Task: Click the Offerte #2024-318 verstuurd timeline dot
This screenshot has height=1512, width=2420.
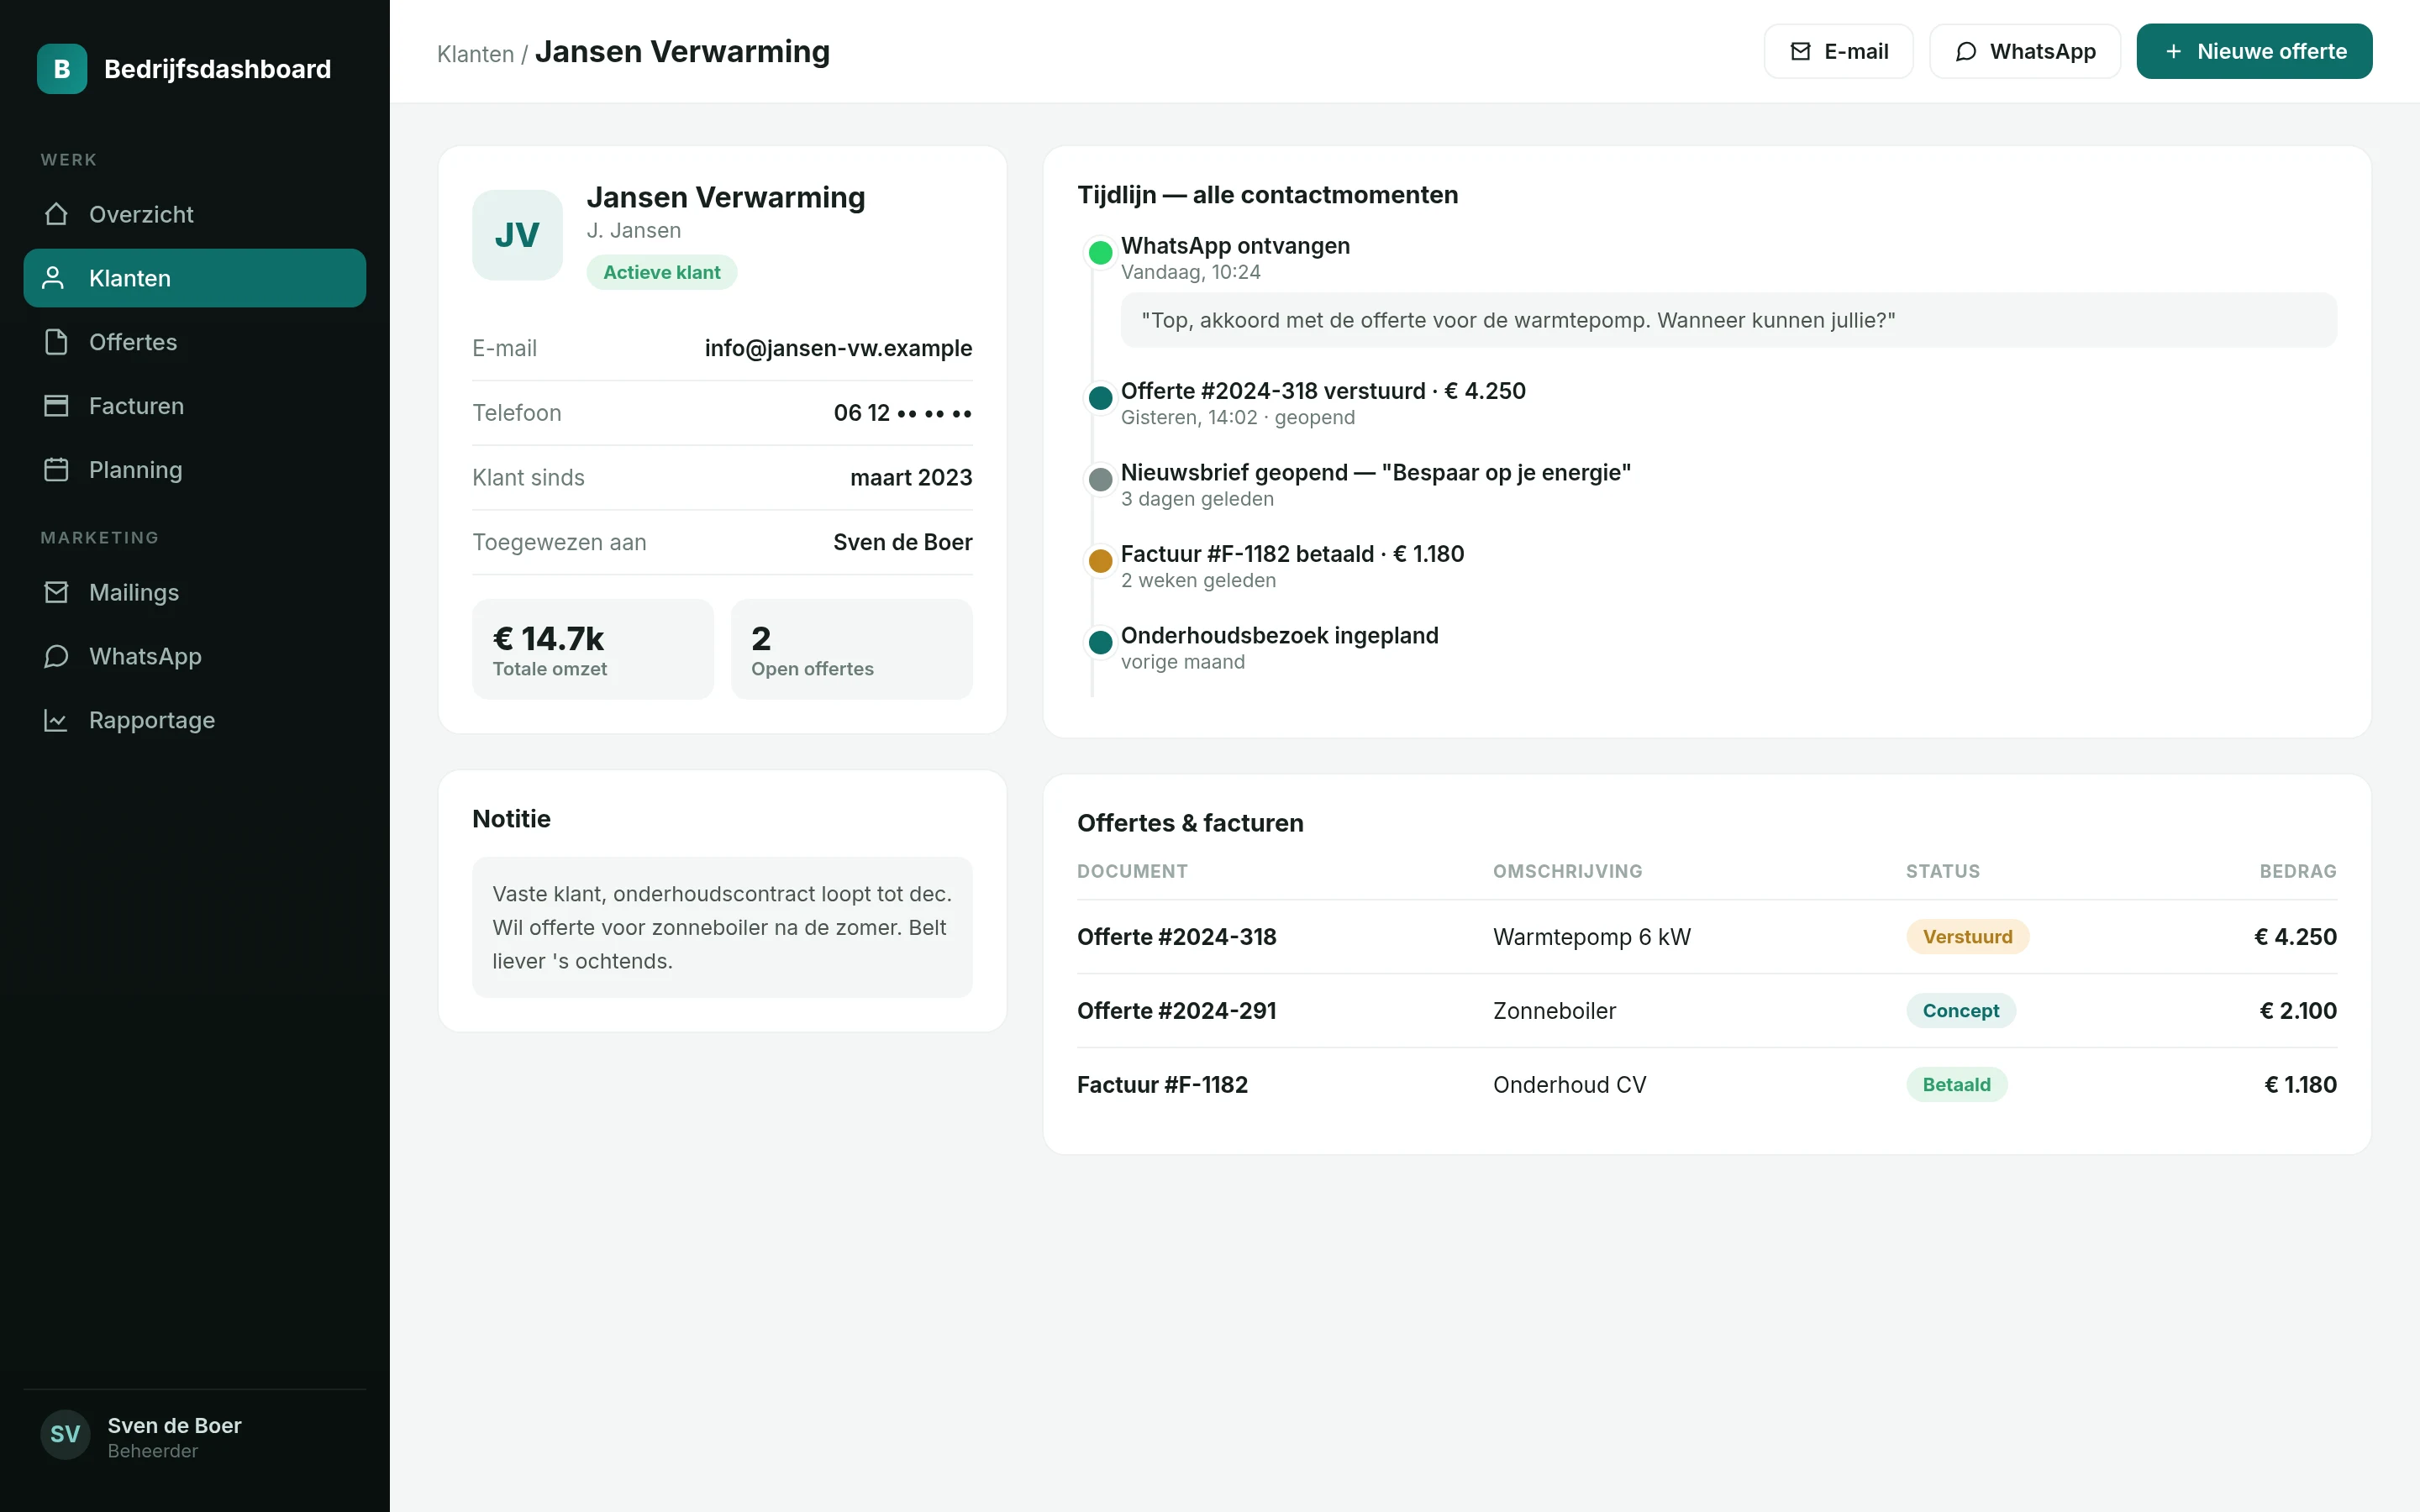Action: pos(1100,398)
